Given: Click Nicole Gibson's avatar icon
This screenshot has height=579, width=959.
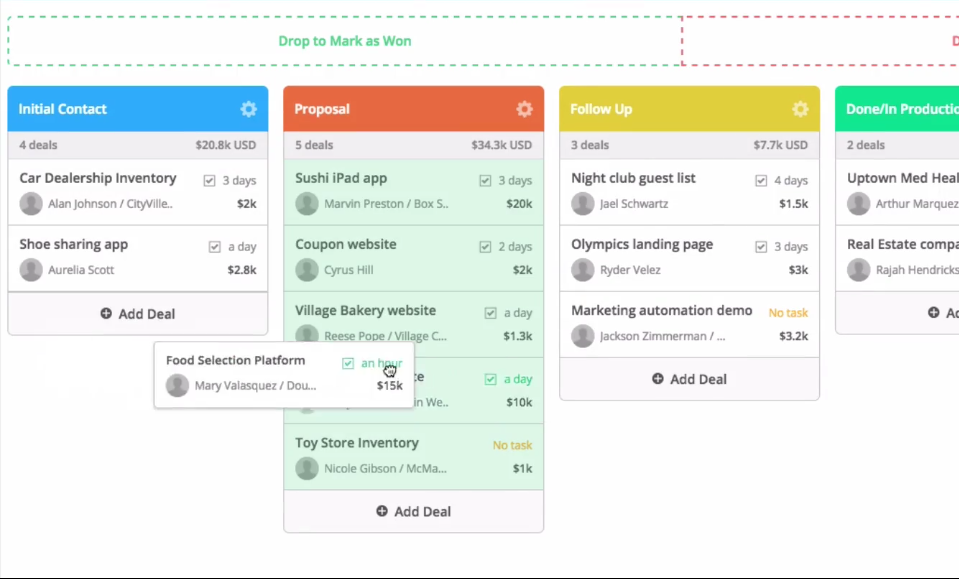Looking at the screenshot, I should tap(307, 468).
